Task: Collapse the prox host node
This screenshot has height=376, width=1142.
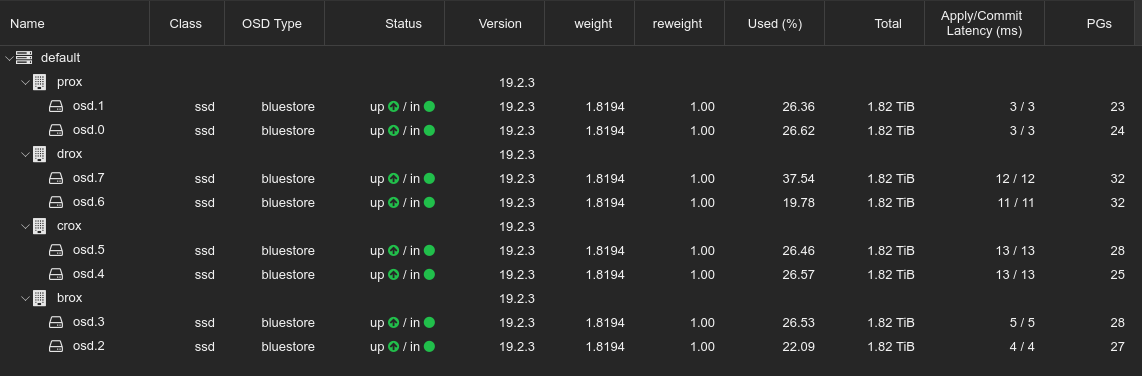Action: 25,82
